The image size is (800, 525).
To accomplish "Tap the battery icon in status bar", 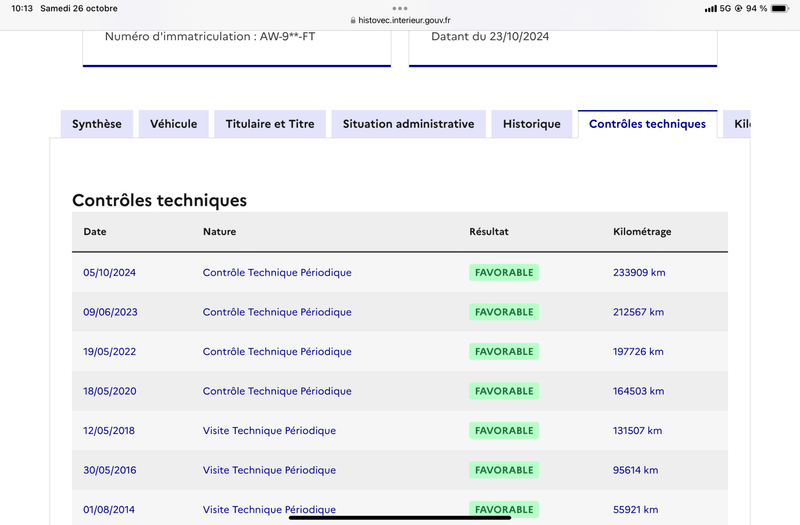I will 780,8.
